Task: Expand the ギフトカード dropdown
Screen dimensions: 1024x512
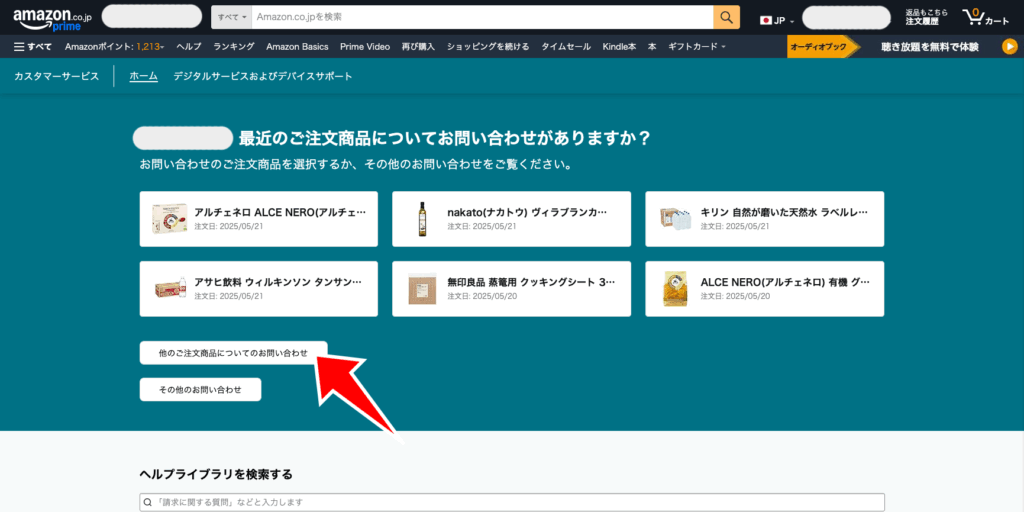Action: point(696,47)
